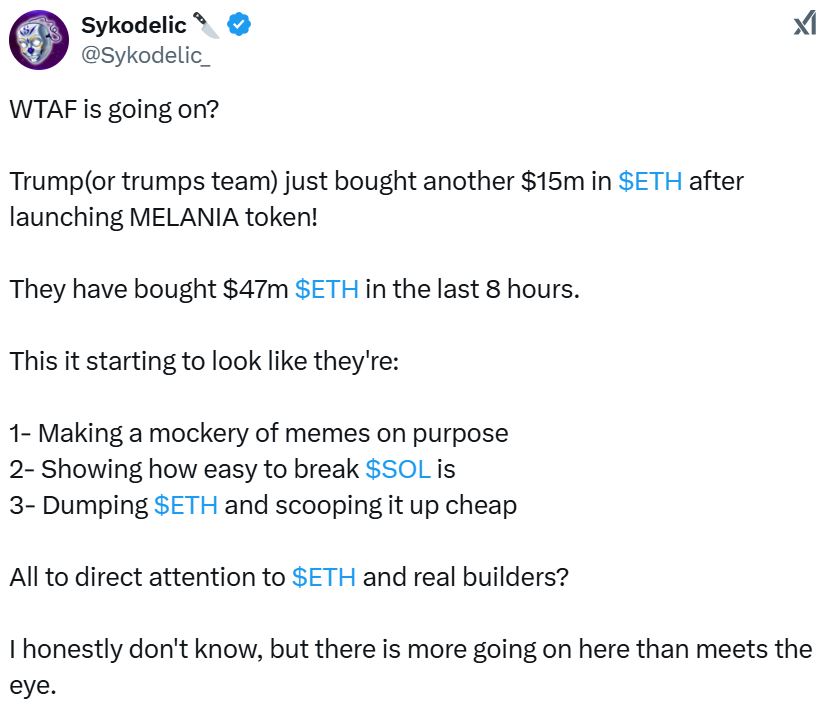Open the $SOL cashtag link
The image size is (822, 705).
pyautogui.click(x=398, y=469)
